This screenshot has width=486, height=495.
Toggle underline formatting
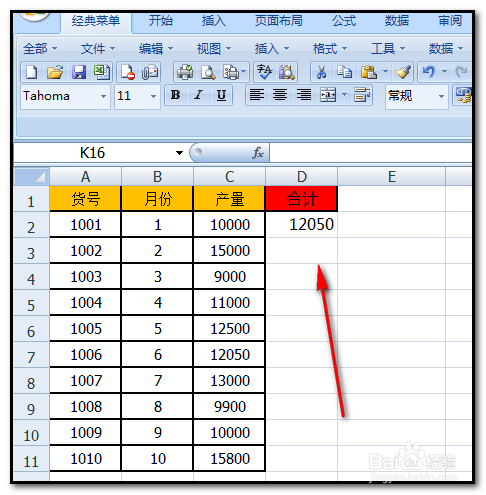221,95
